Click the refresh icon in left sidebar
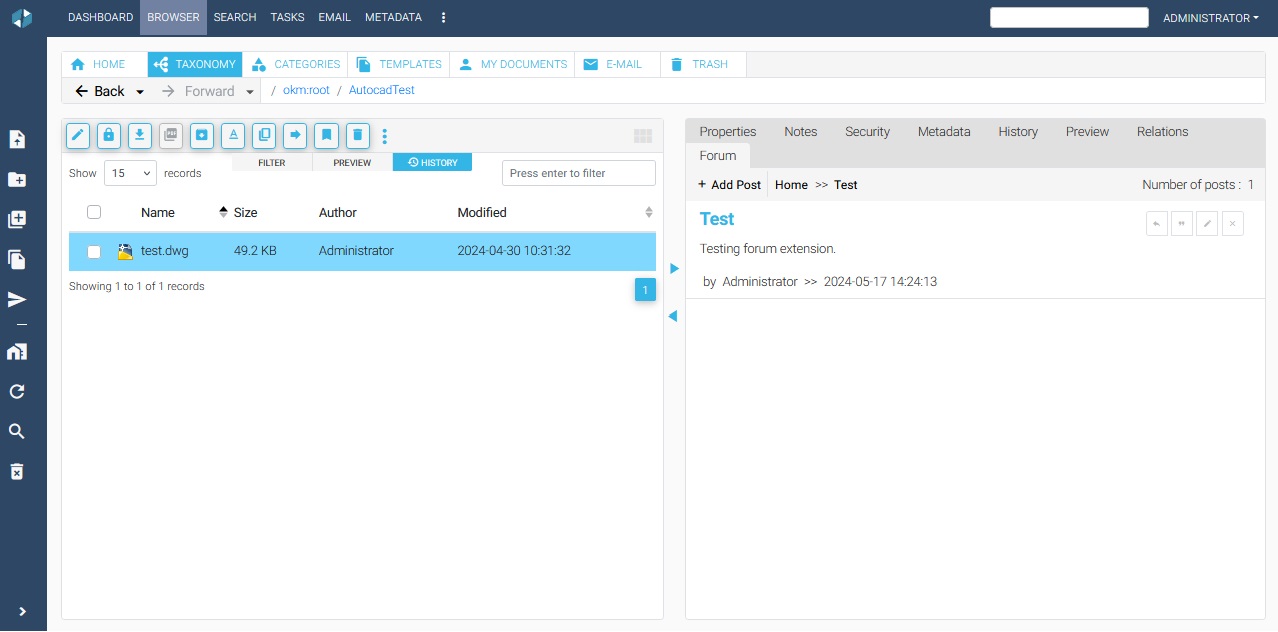The height and width of the screenshot is (632, 1278). [x=17, y=392]
